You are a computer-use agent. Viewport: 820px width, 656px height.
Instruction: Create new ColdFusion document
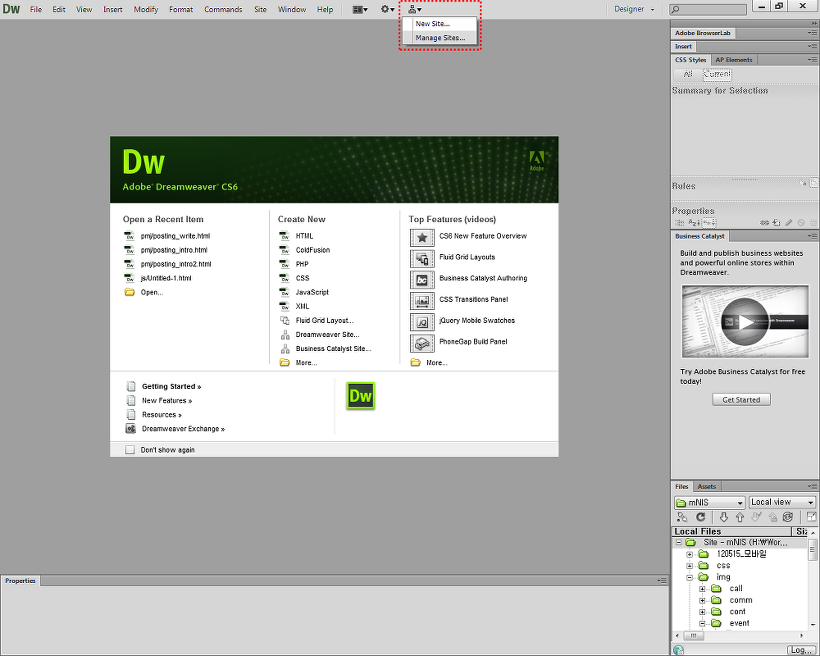313,250
